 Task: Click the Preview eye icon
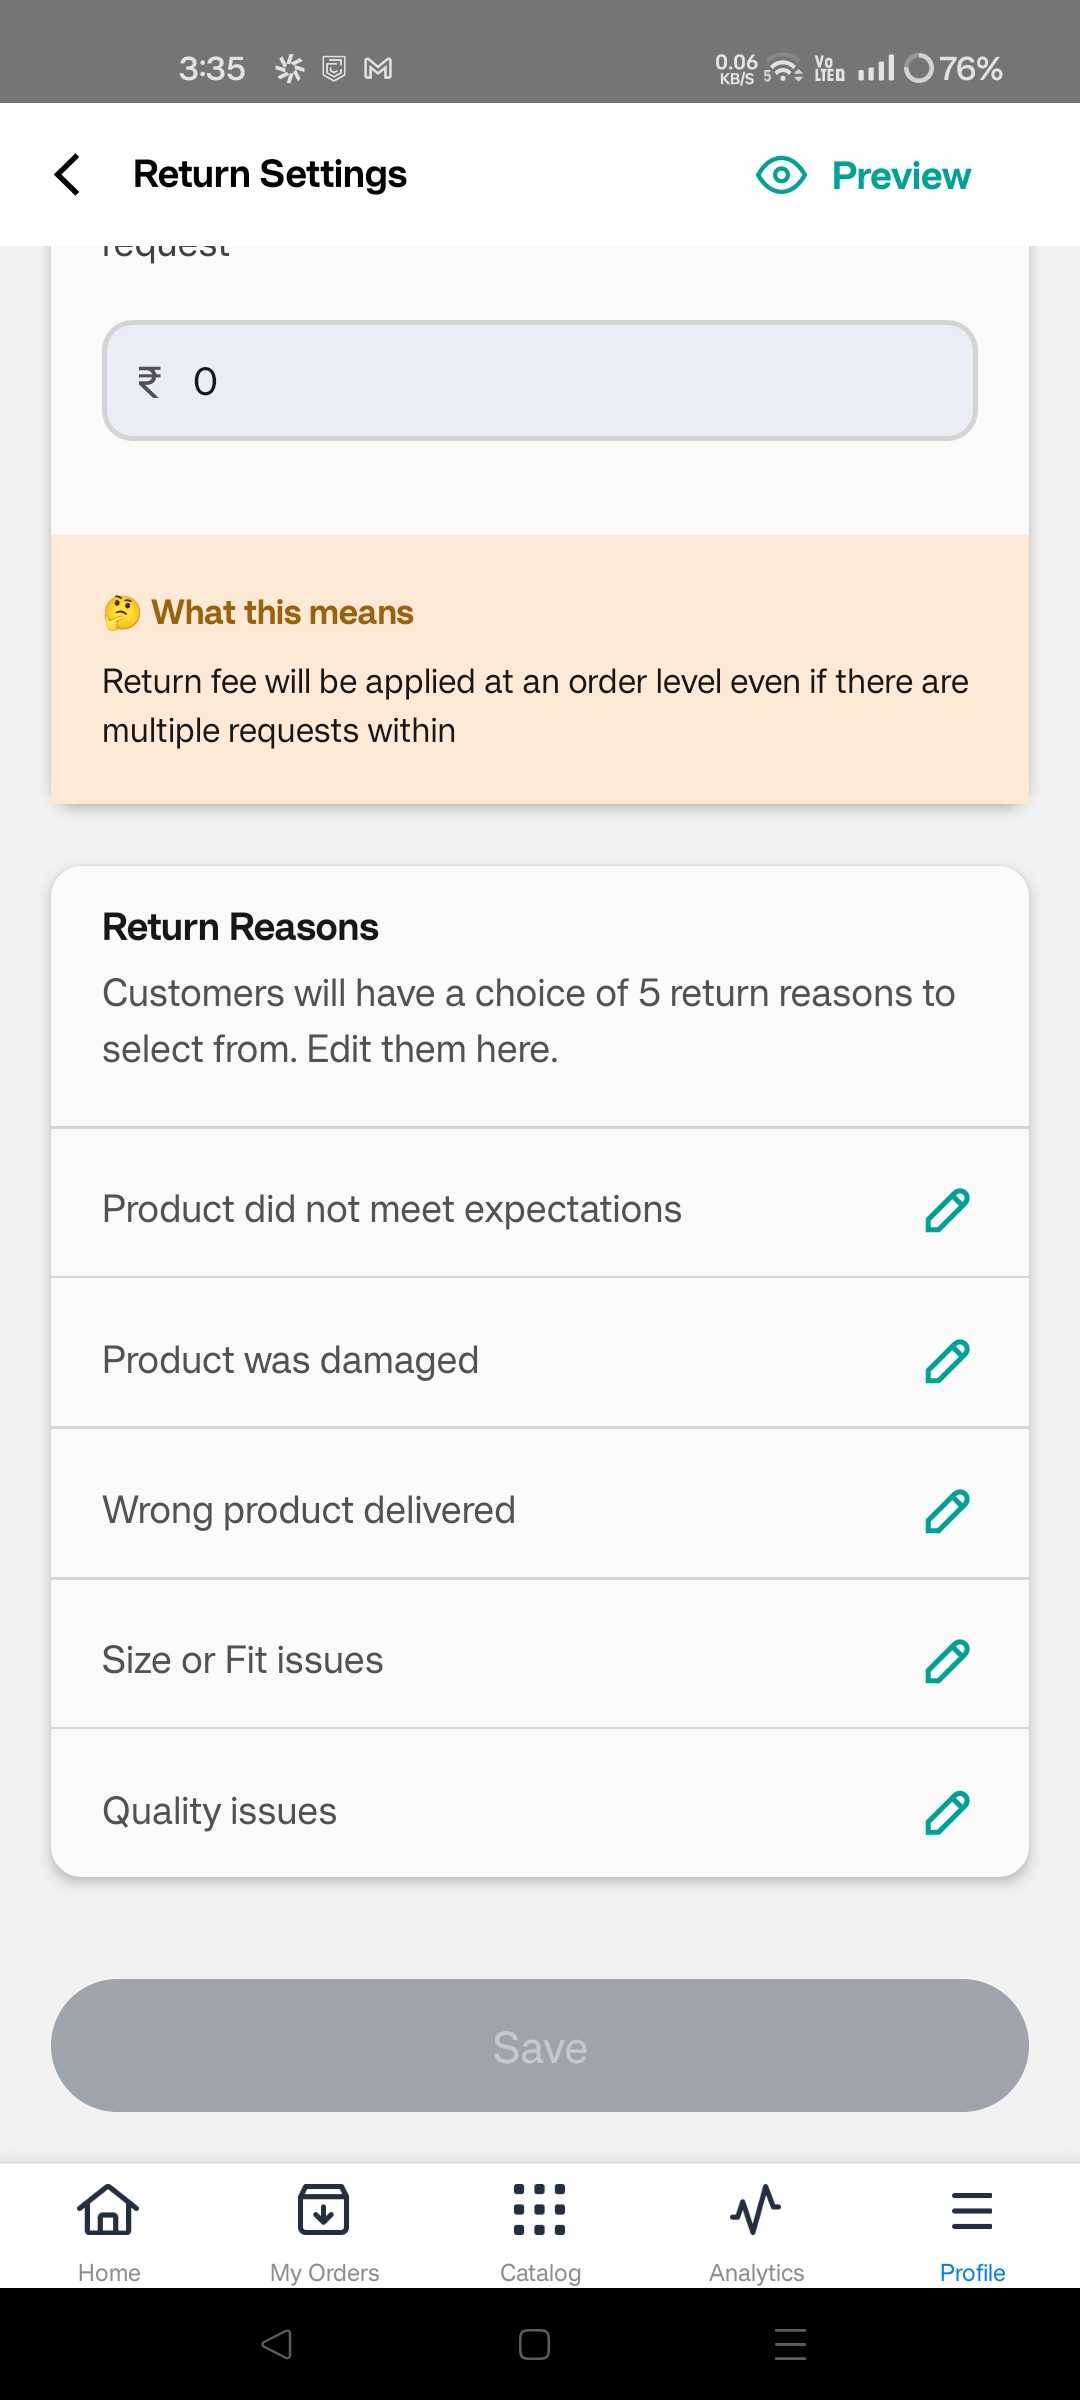(x=781, y=175)
